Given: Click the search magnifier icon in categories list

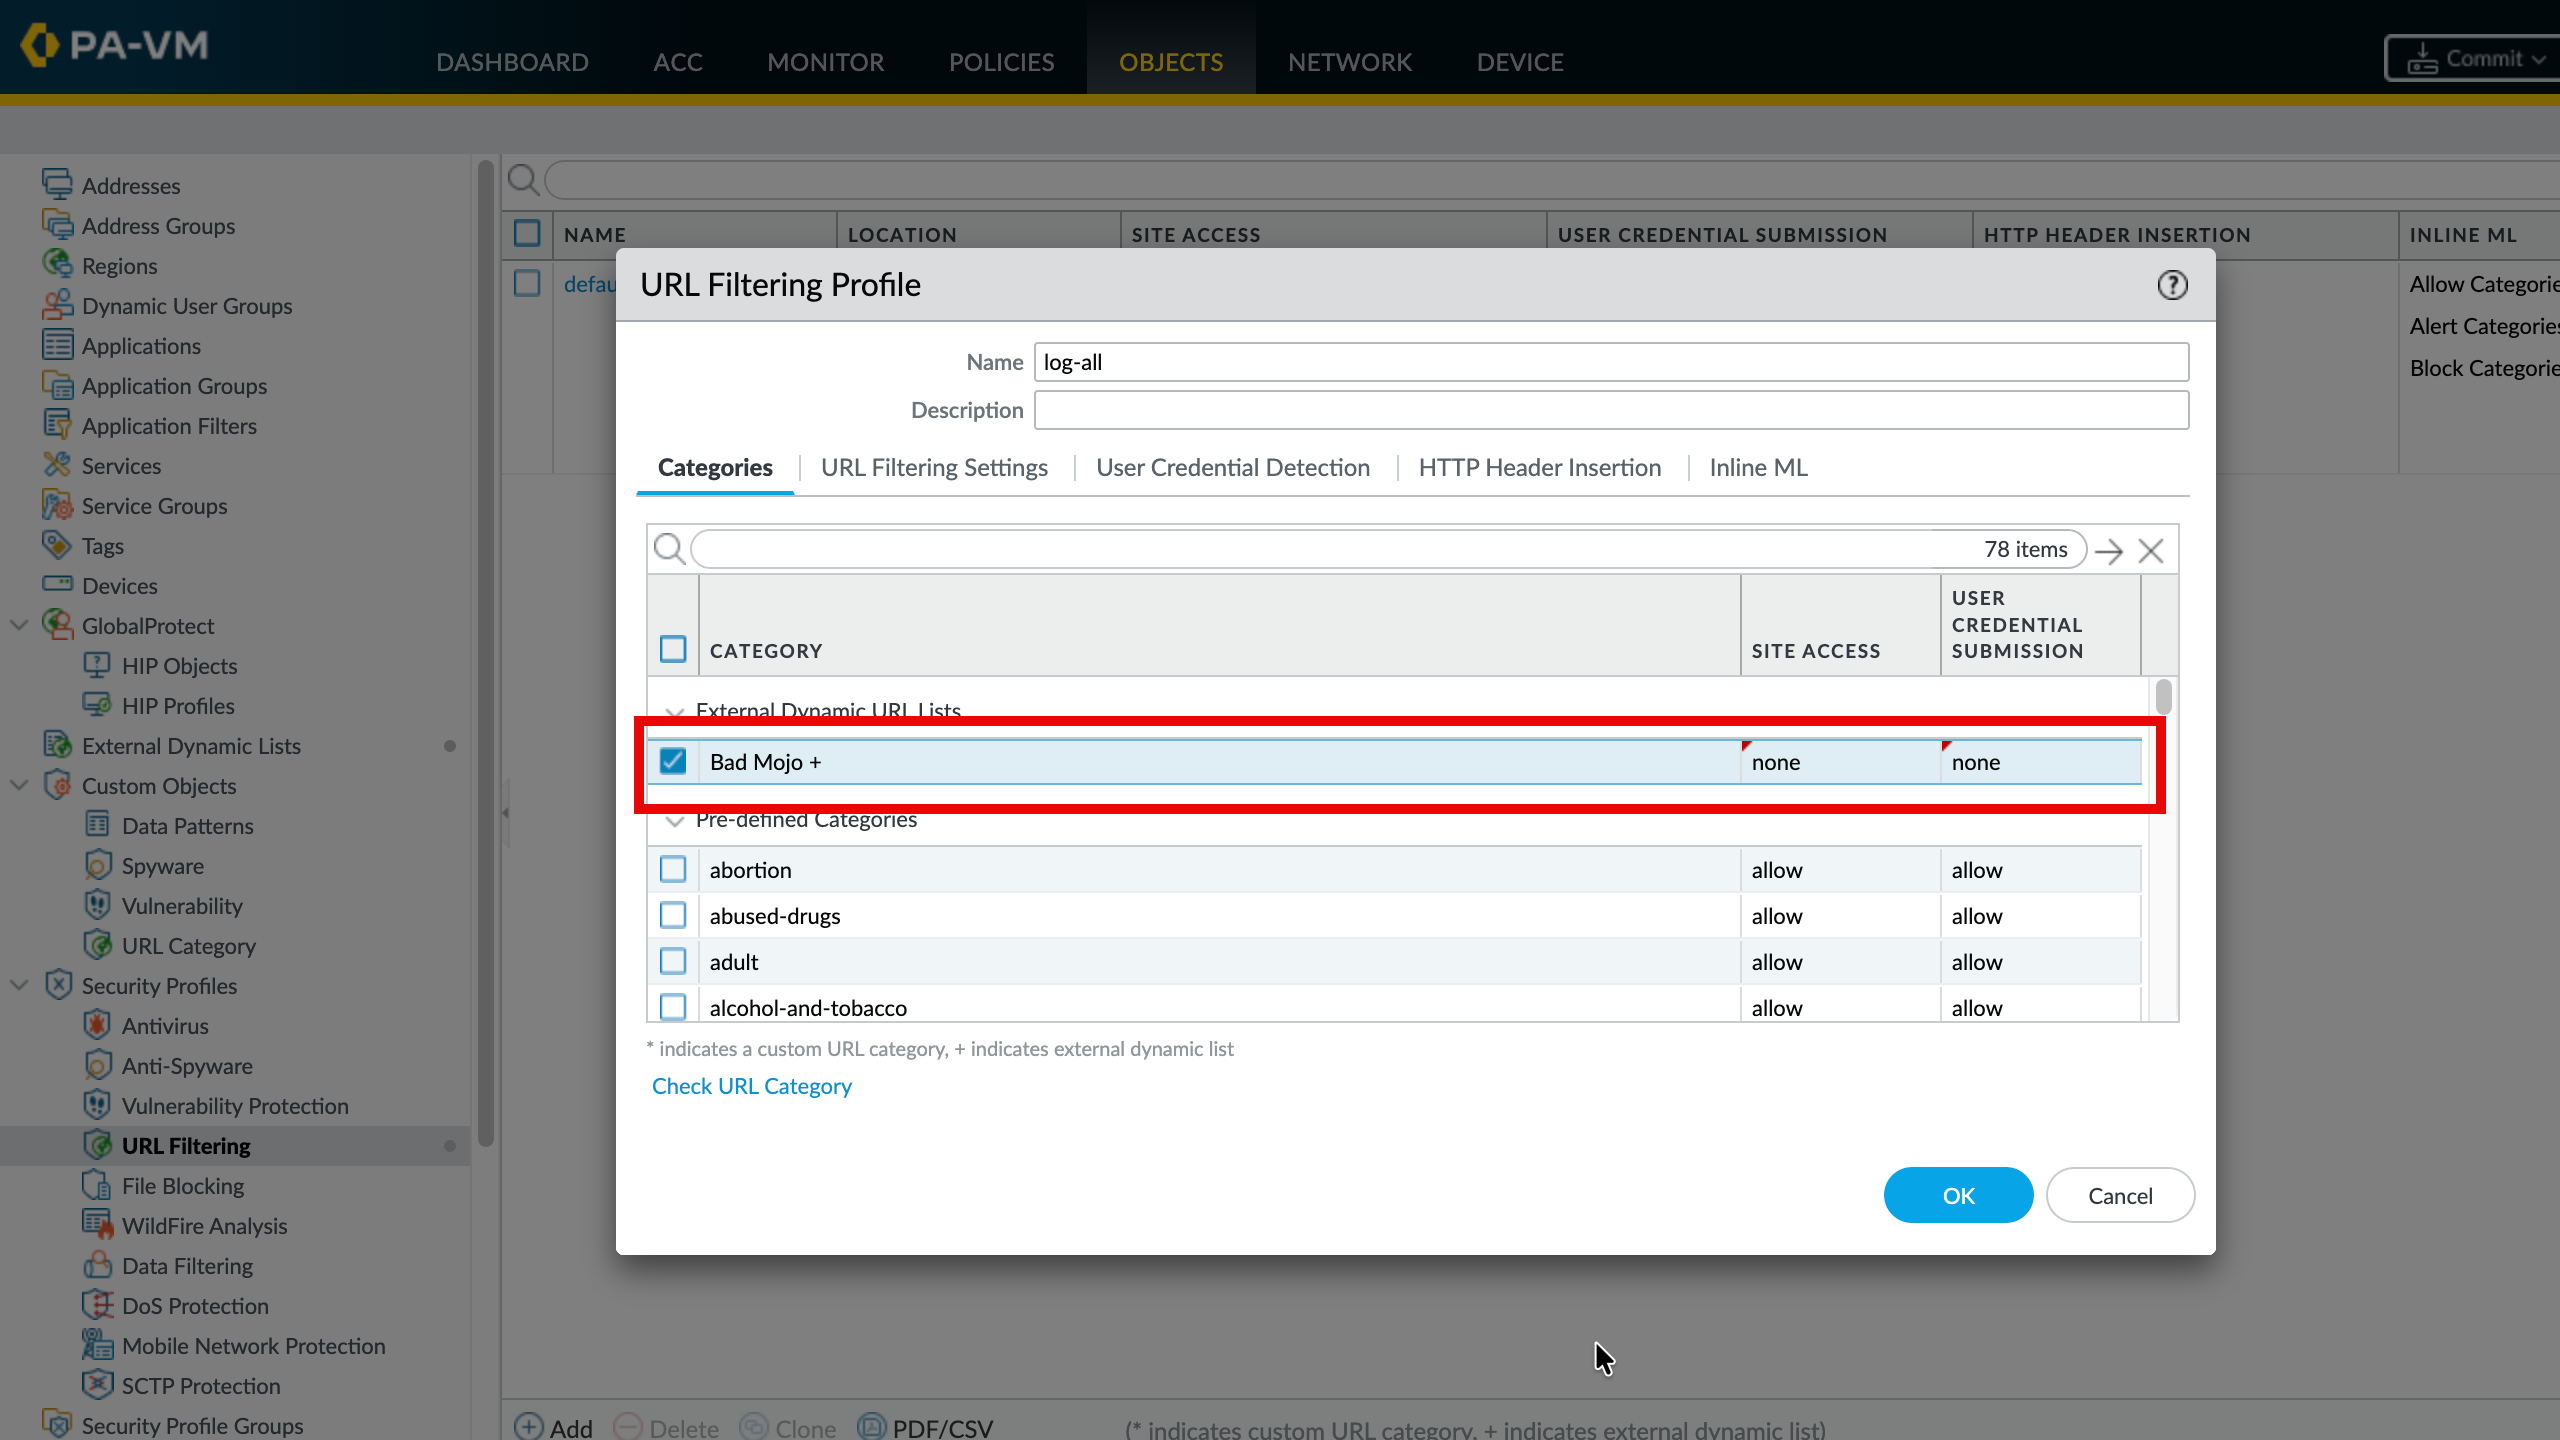Looking at the screenshot, I should coord(668,549).
